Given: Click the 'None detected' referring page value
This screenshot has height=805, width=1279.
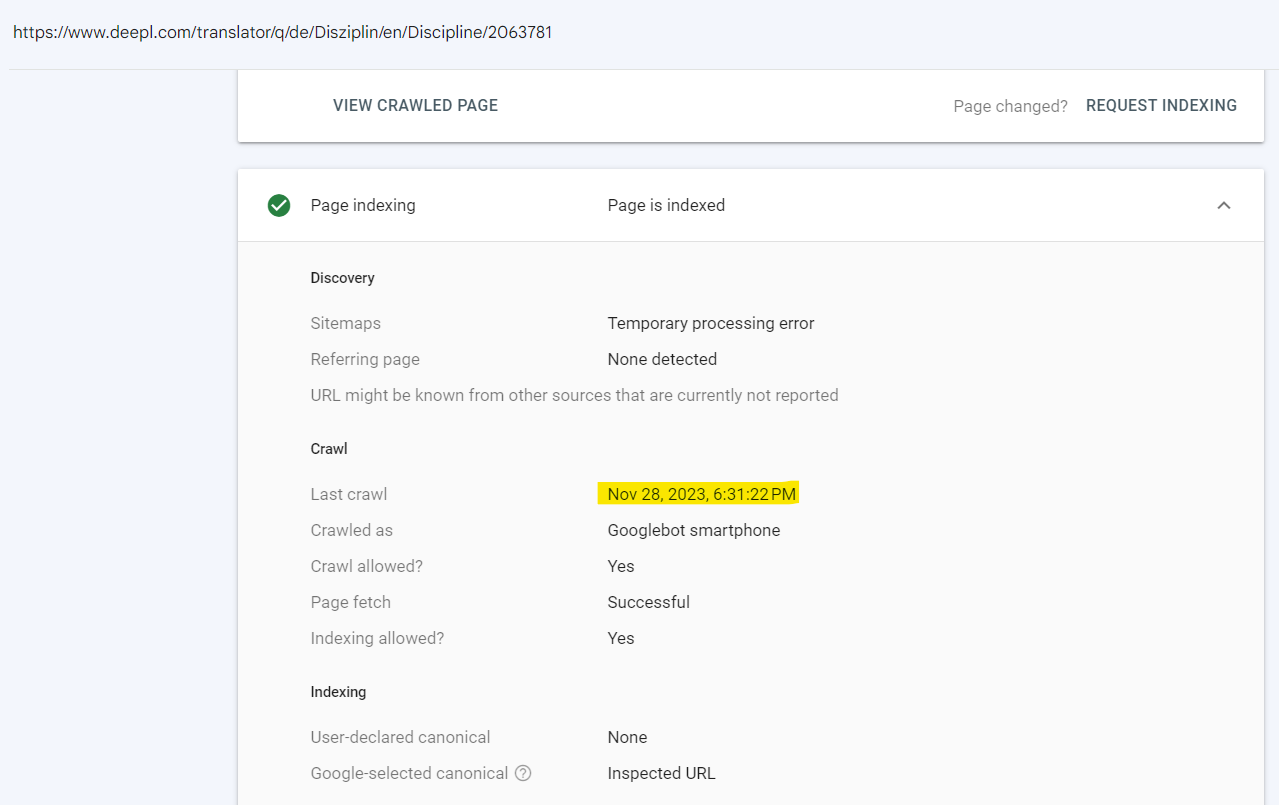Looking at the screenshot, I should [662, 359].
